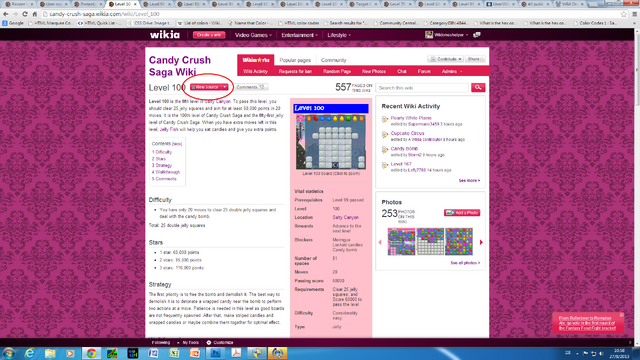Open the Google bookmark
The height and width of the screenshot is (360, 640).
(x=13, y=23)
